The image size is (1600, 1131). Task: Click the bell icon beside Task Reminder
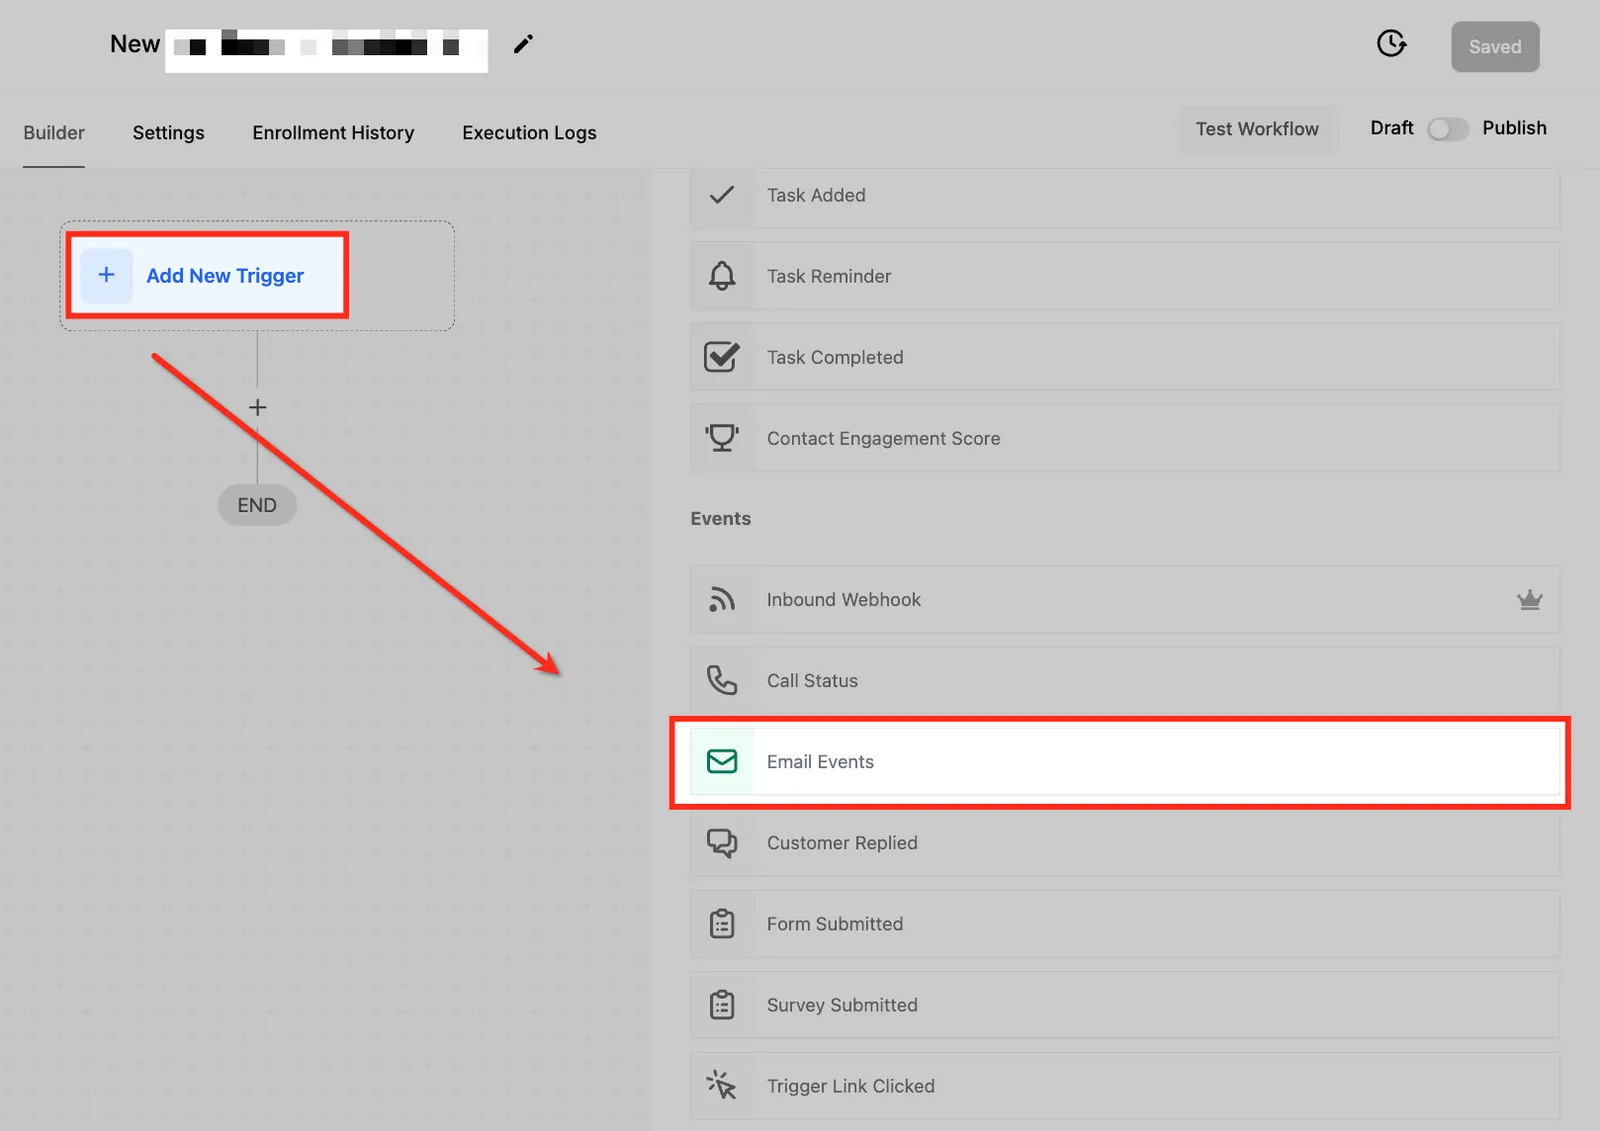pyautogui.click(x=721, y=276)
